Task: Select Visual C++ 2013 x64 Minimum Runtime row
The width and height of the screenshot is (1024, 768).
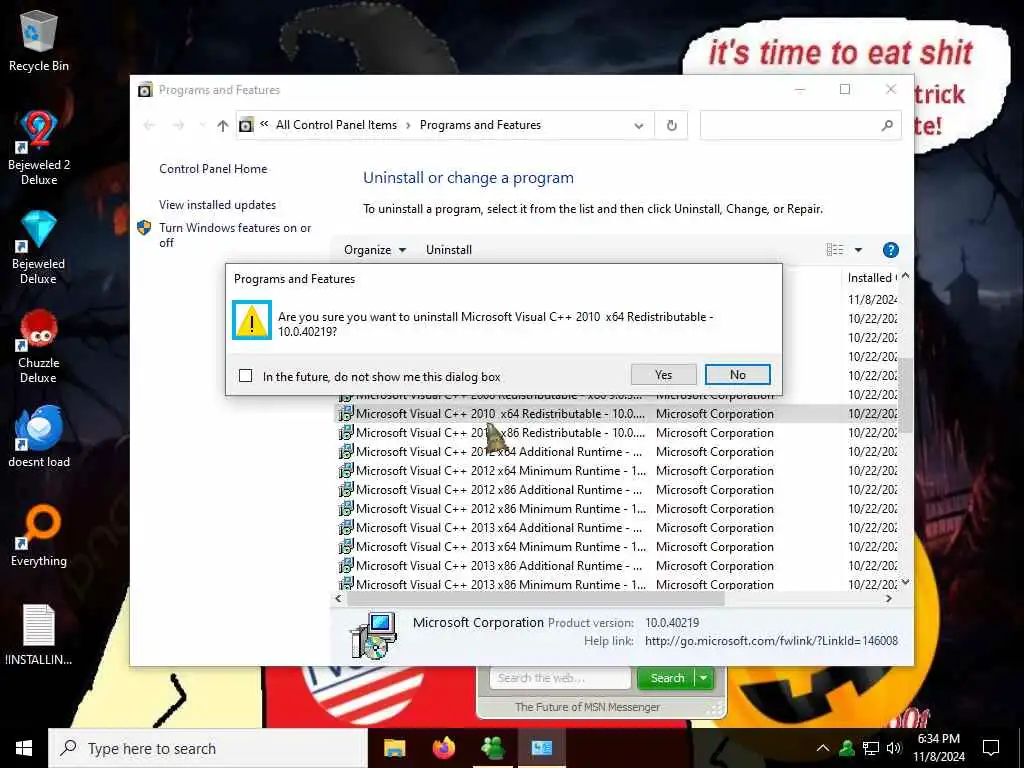Action: tap(616, 547)
